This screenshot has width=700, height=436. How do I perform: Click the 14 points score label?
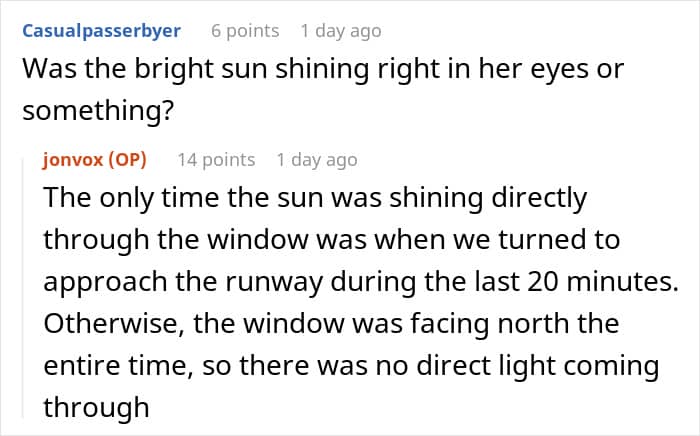216,160
